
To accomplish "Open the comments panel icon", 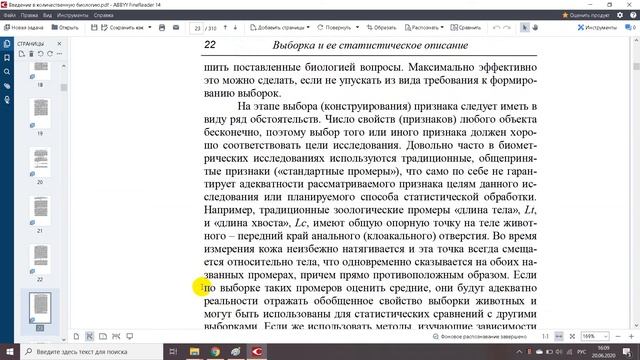I will (x=630, y=27).
